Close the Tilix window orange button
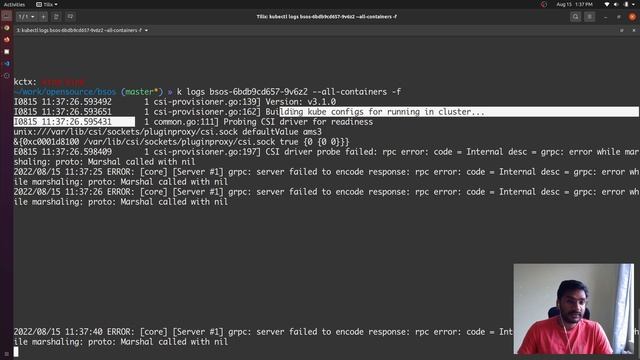Image resolution: width=640 pixels, height=360 pixels. pos(632,17)
